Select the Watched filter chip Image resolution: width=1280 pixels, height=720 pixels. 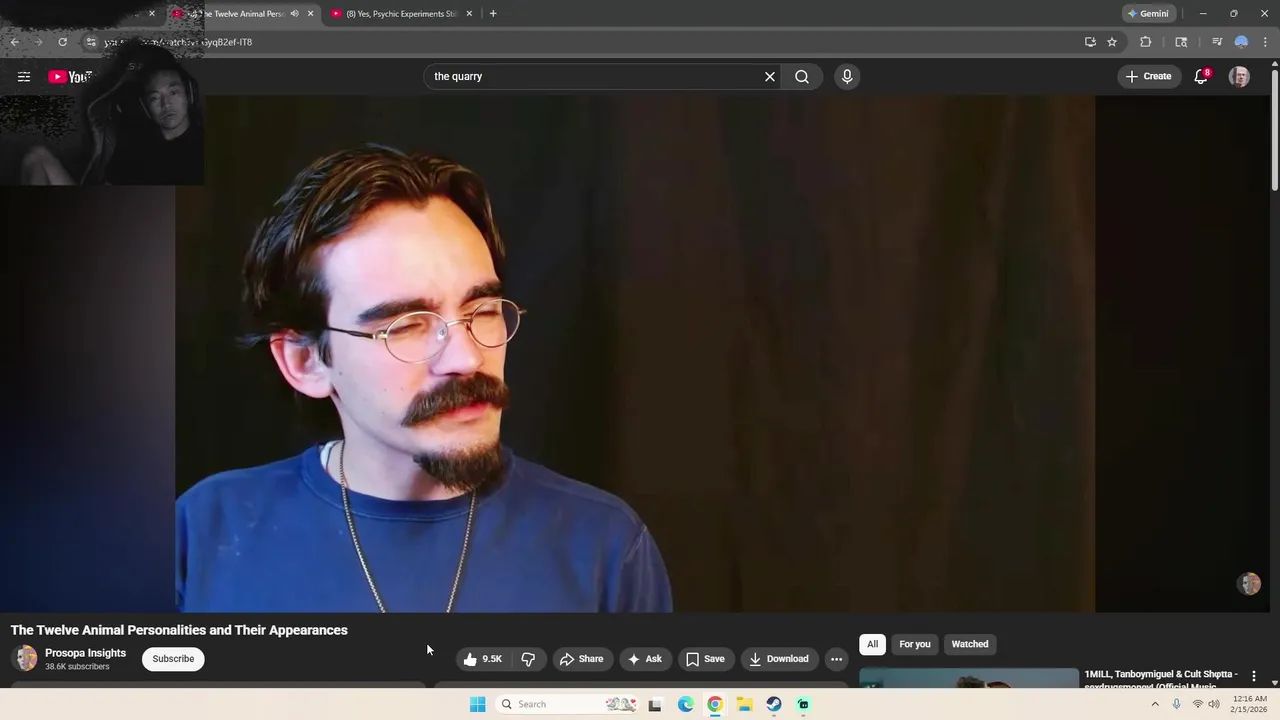pos(969,644)
